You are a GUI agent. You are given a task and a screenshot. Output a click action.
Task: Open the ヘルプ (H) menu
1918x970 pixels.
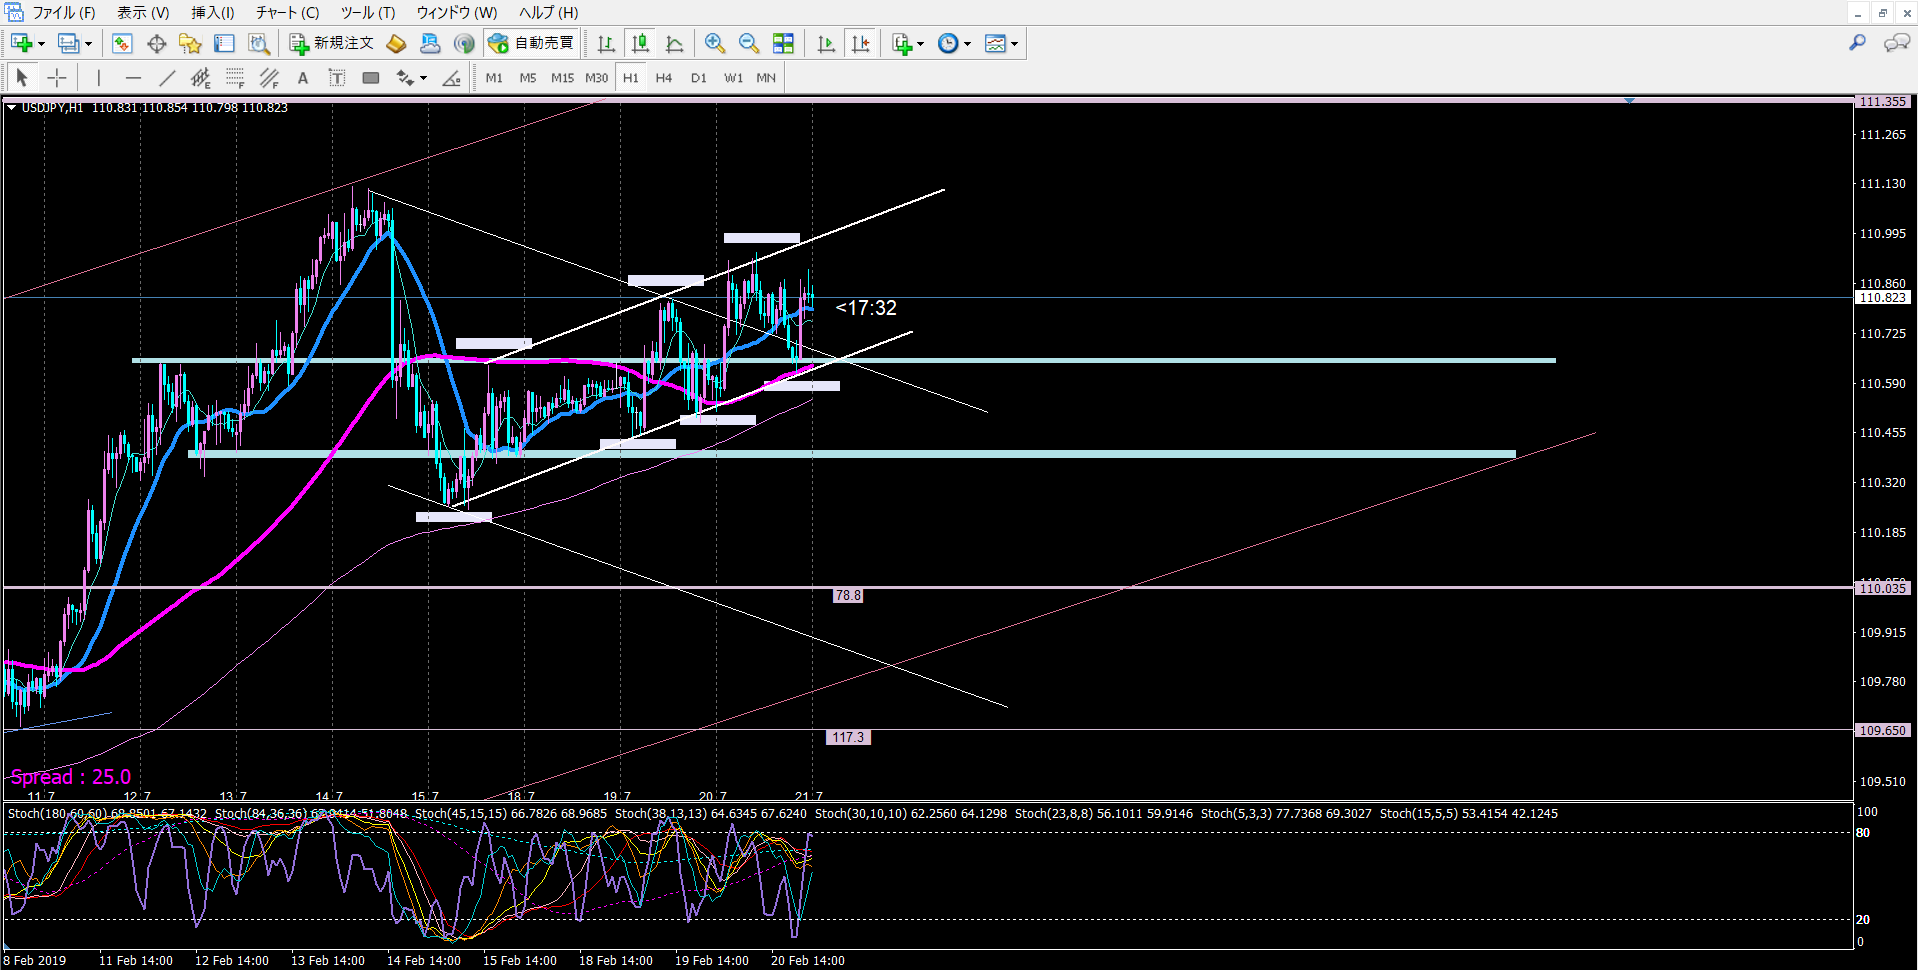click(548, 13)
